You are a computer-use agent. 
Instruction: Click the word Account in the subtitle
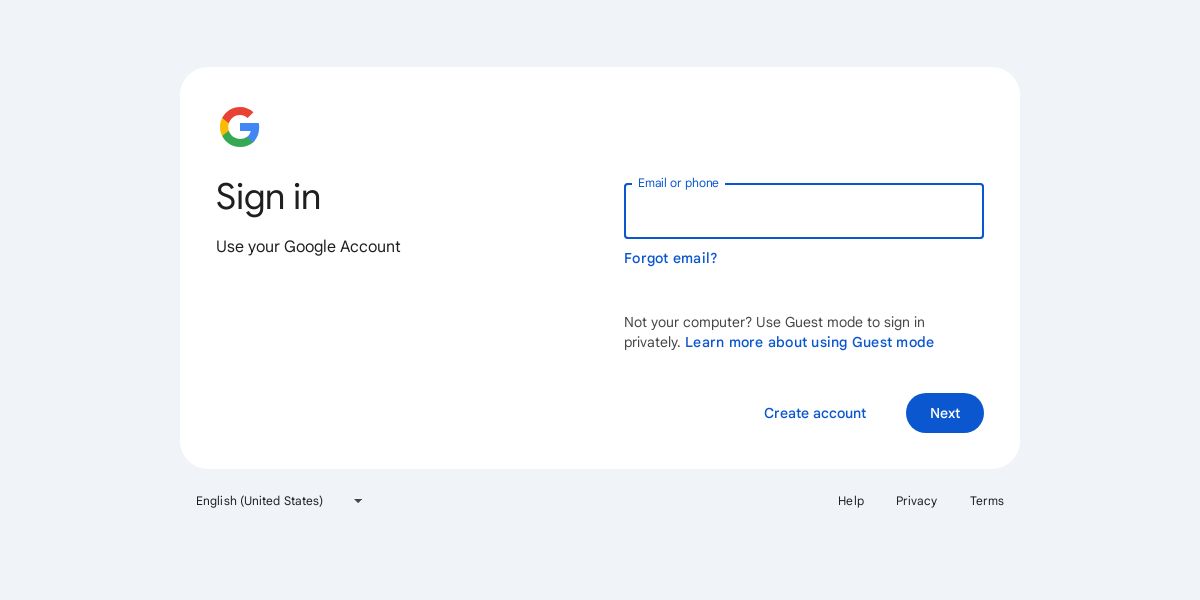(x=370, y=247)
